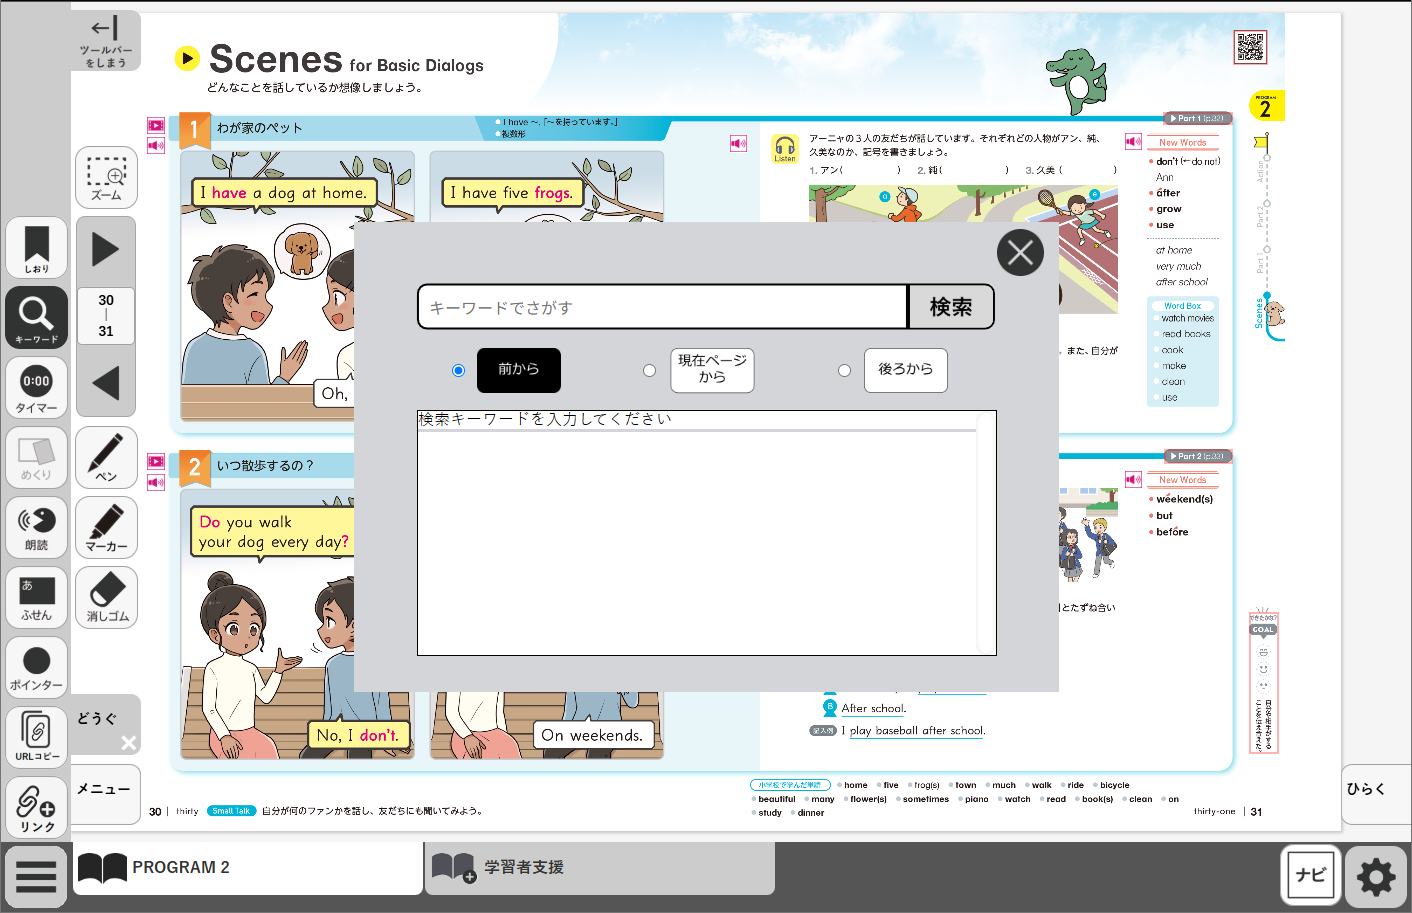Select the 前から radio button

(x=458, y=370)
